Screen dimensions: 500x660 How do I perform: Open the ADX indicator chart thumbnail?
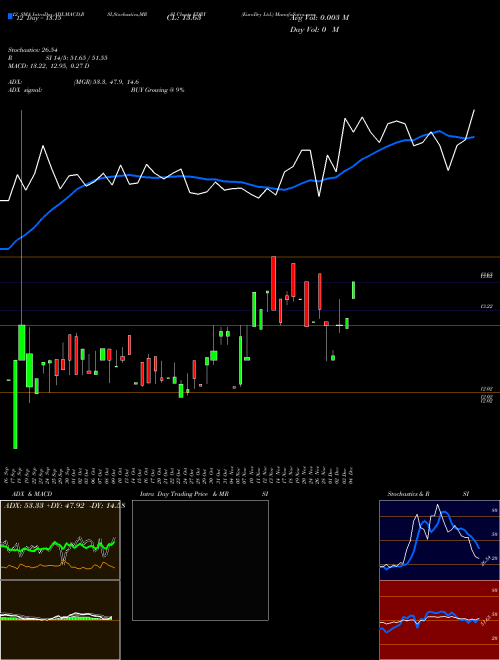click(60, 540)
